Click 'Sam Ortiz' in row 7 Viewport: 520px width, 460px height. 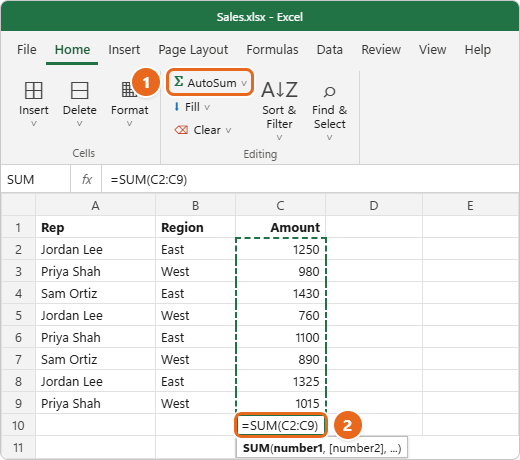coord(95,359)
